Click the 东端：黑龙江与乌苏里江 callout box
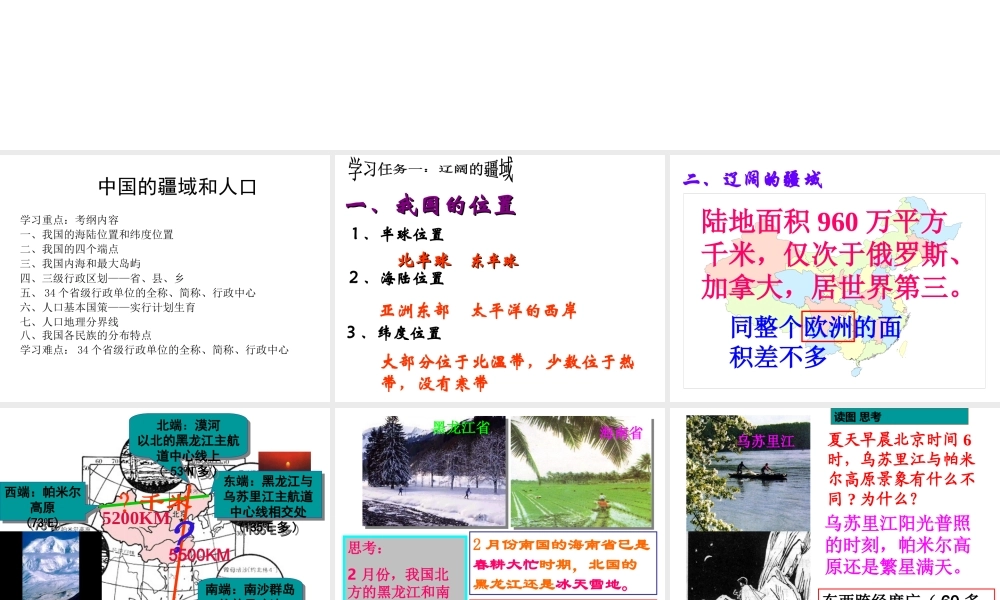 click(268, 496)
